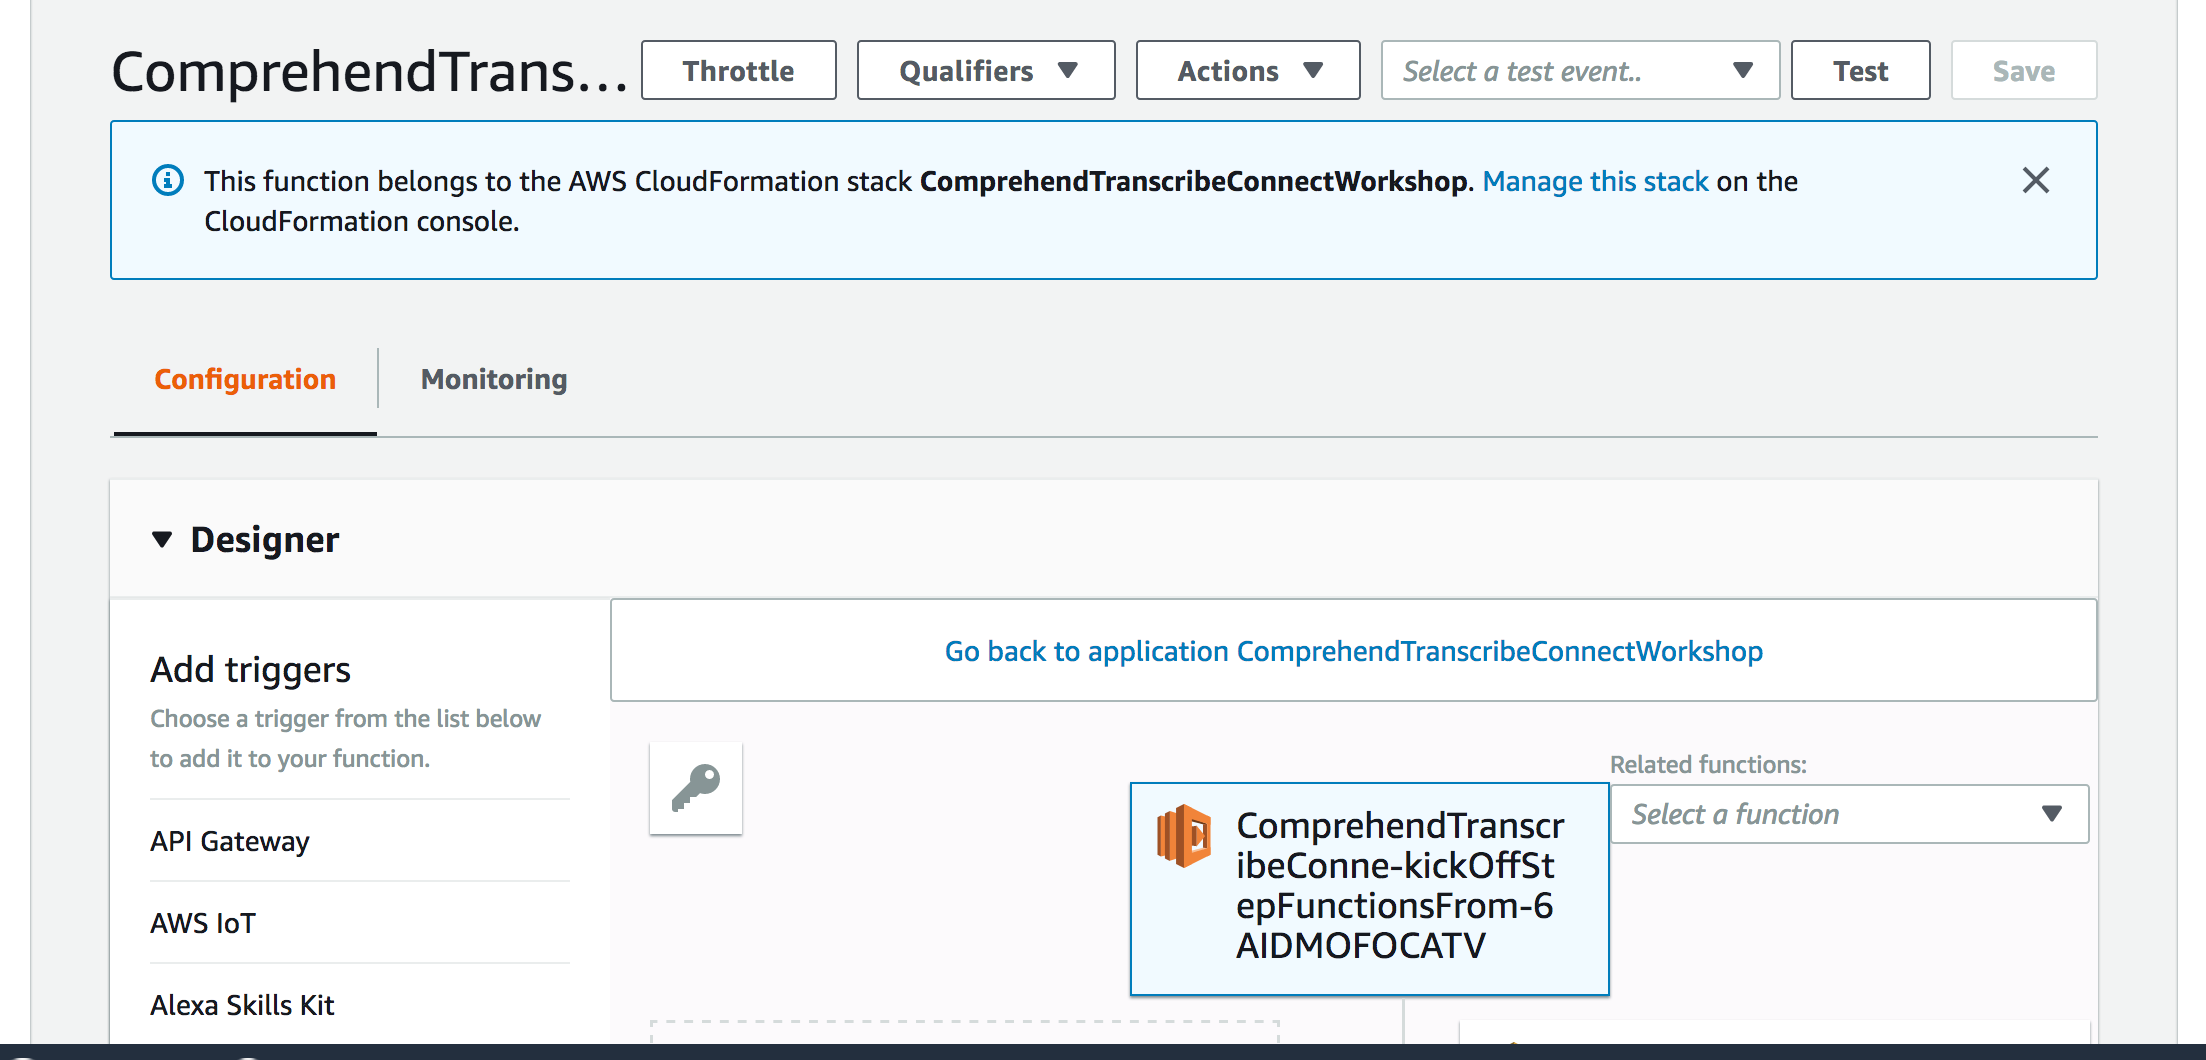Click the Related functions label
Screen dimensions: 2206x1060
tap(1708, 764)
